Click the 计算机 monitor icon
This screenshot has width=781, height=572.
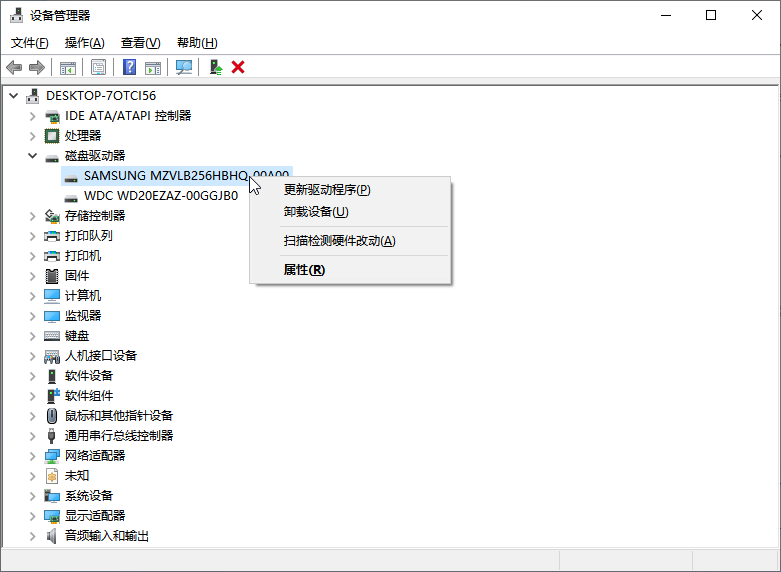[x=52, y=296]
